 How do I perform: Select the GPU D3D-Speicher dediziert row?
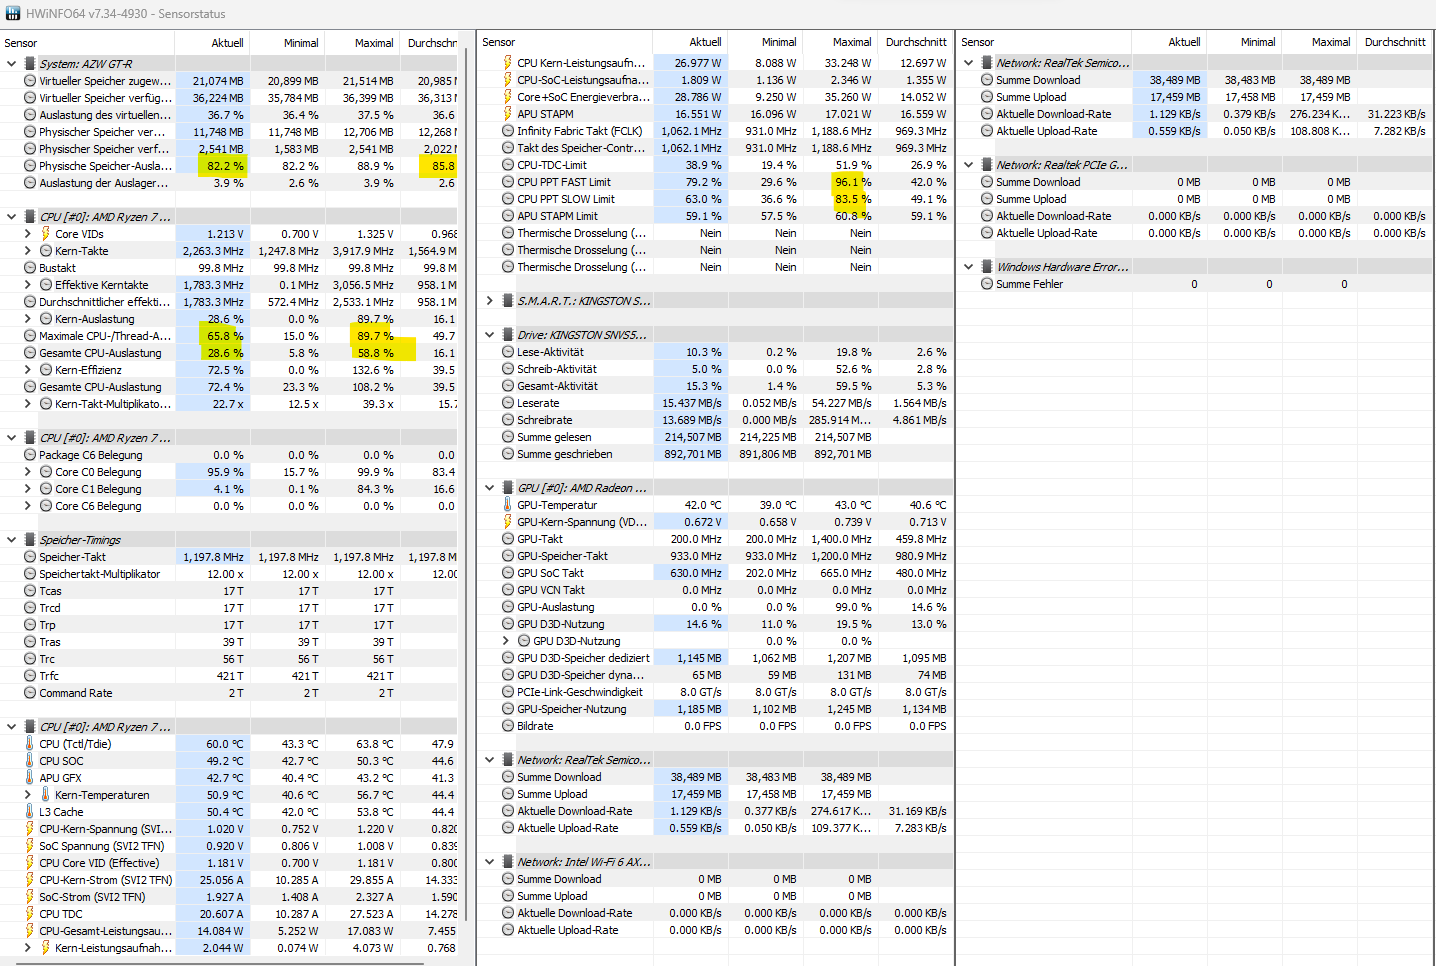click(715, 658)
